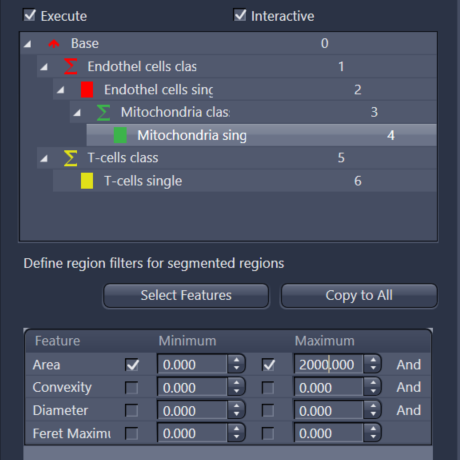Collapse the Endothel cells single node
The image size is (460, 460).
point(60,90)
